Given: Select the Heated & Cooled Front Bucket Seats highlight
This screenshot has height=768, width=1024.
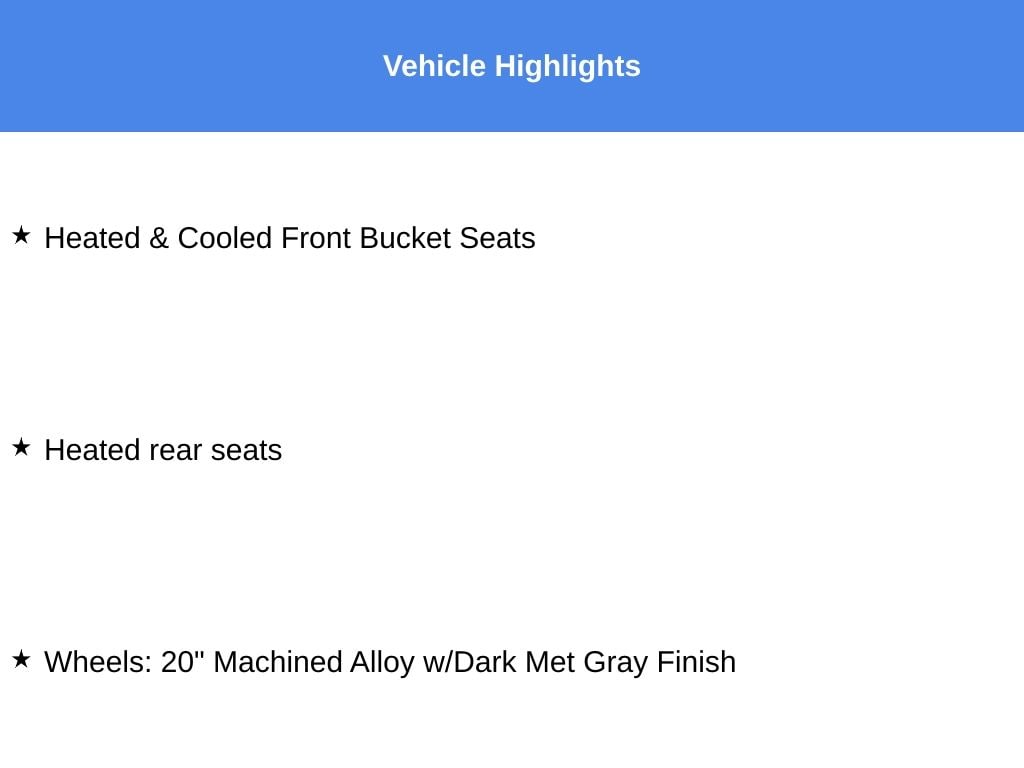Looking at the screenshot, I should (x=290, y=238).
